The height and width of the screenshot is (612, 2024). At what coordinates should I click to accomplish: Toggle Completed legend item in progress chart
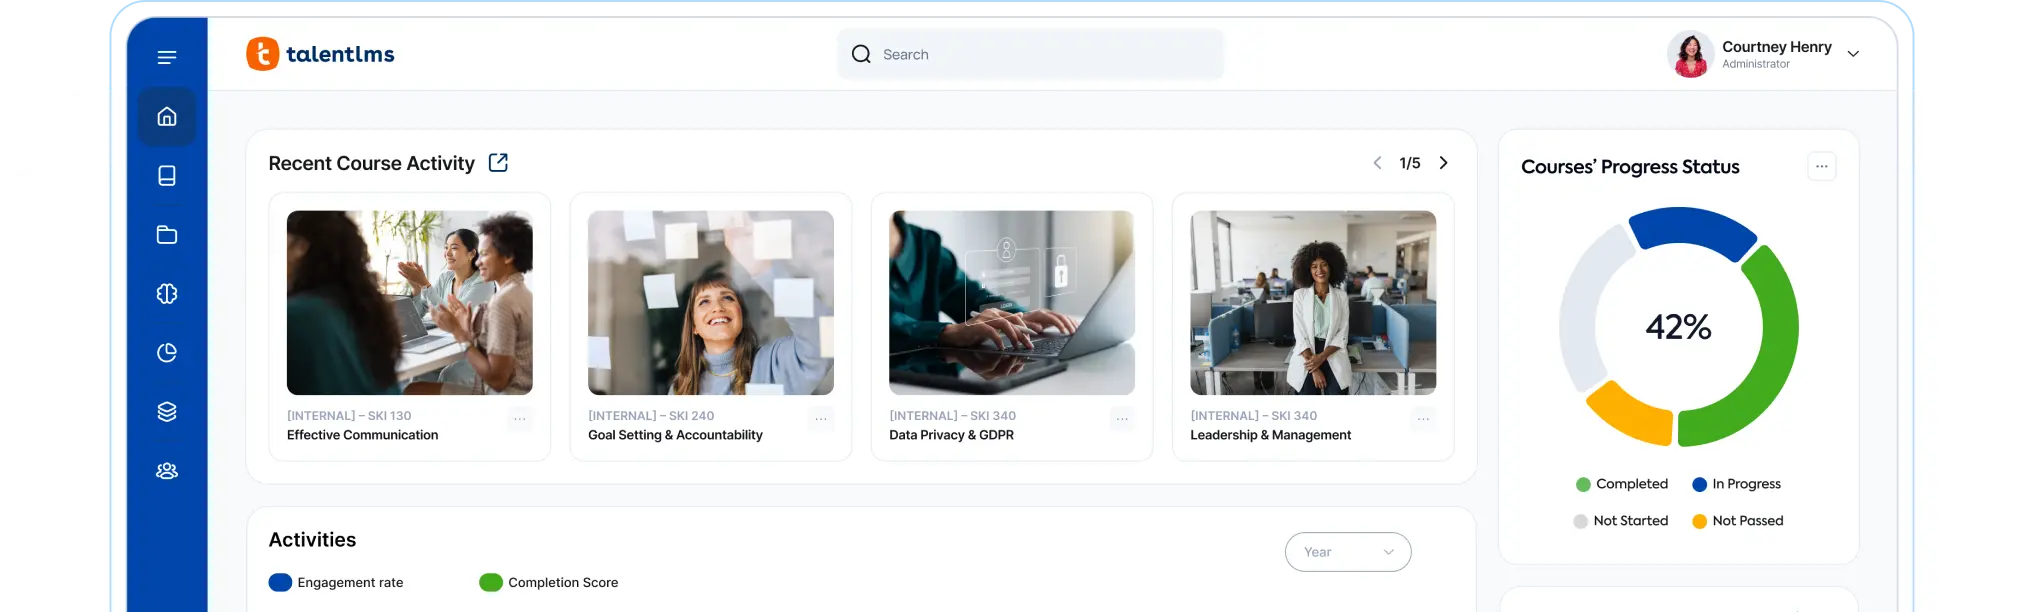(x=1621, y=484)
